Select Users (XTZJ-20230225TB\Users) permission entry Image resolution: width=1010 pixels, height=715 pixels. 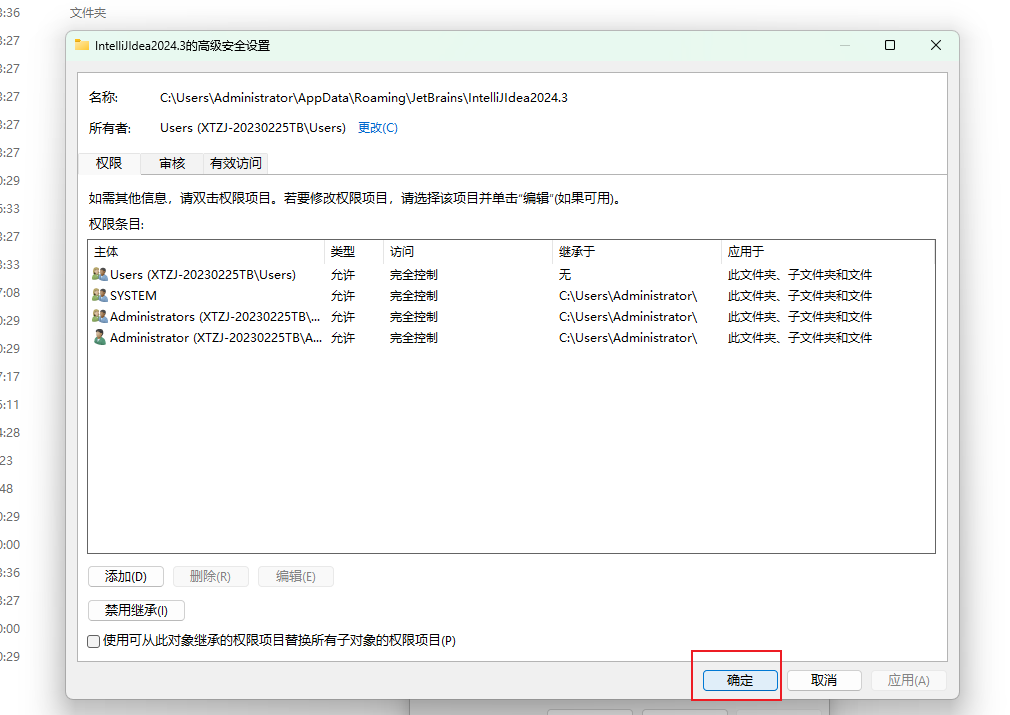[511, 274]
